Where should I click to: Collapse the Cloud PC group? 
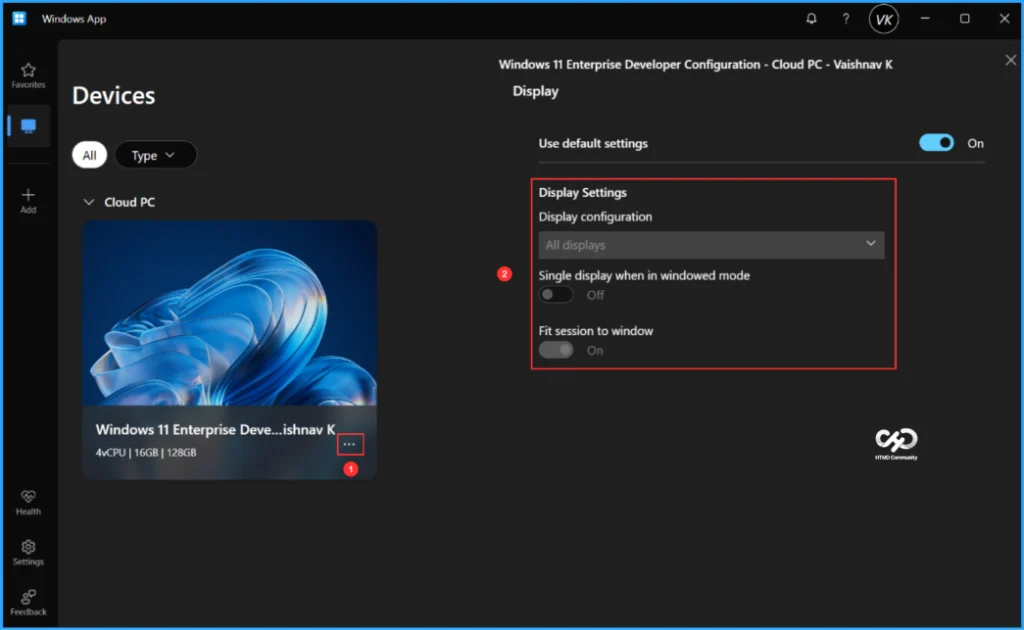coord(89,202)
